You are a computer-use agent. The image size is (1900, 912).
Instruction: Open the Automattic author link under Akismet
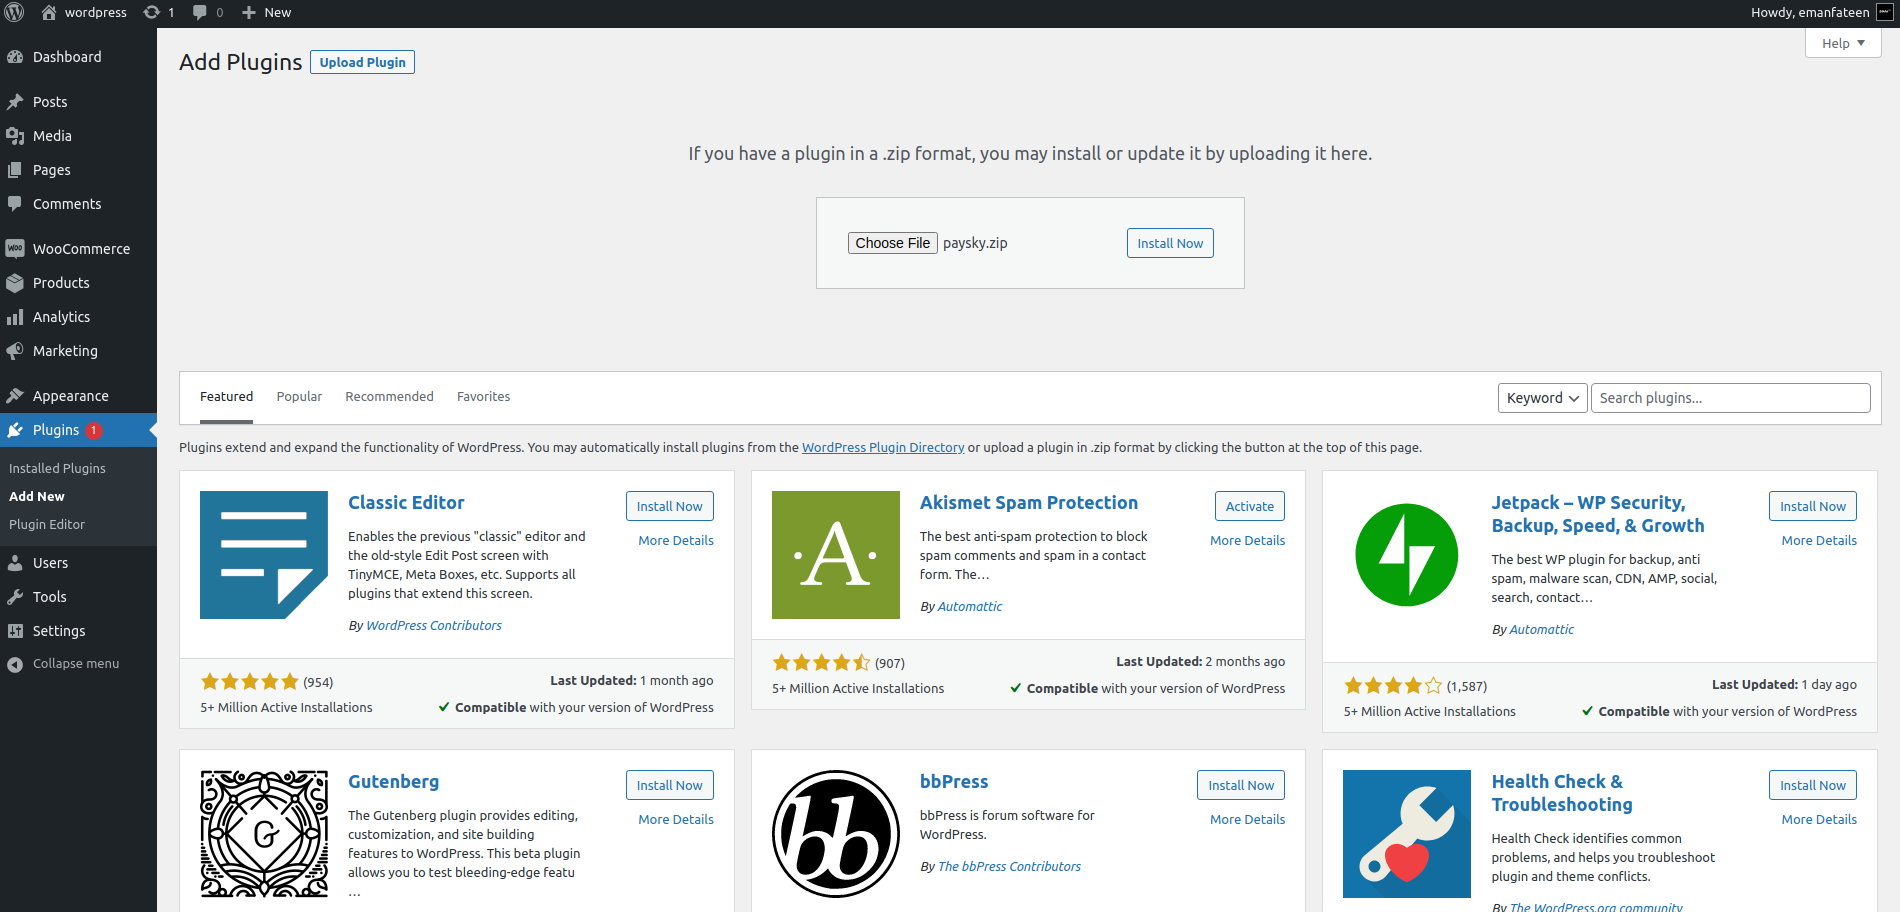pyautogui.click(x=970, y=606)
